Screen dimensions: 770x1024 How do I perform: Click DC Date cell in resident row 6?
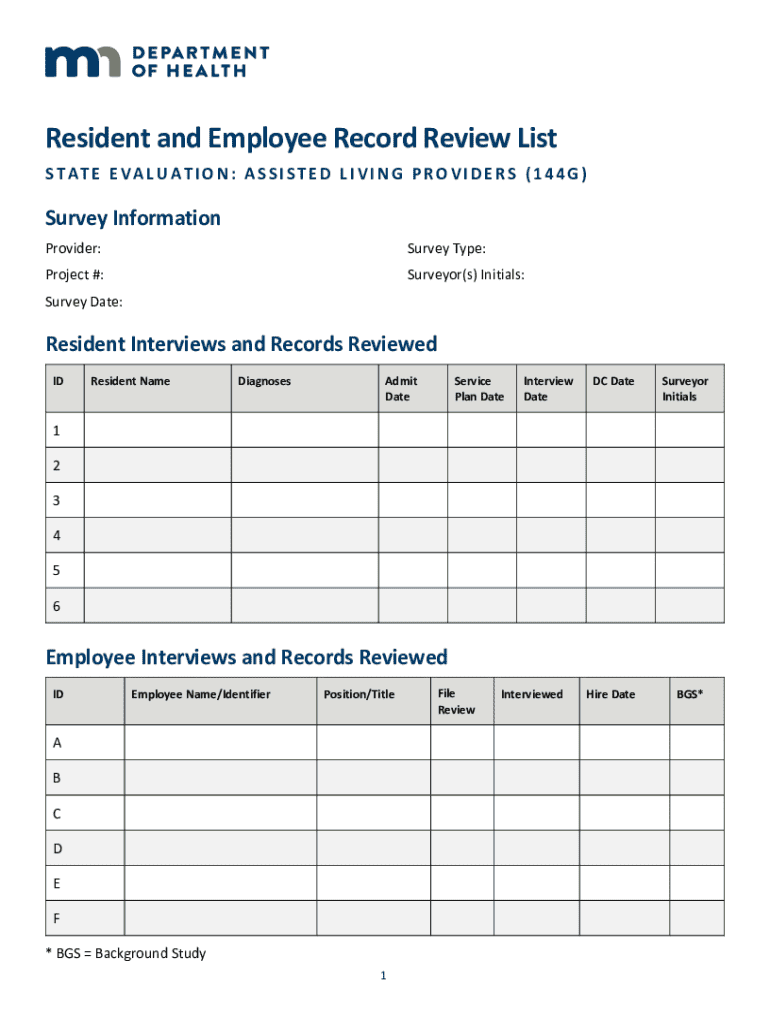coord(619,605)
